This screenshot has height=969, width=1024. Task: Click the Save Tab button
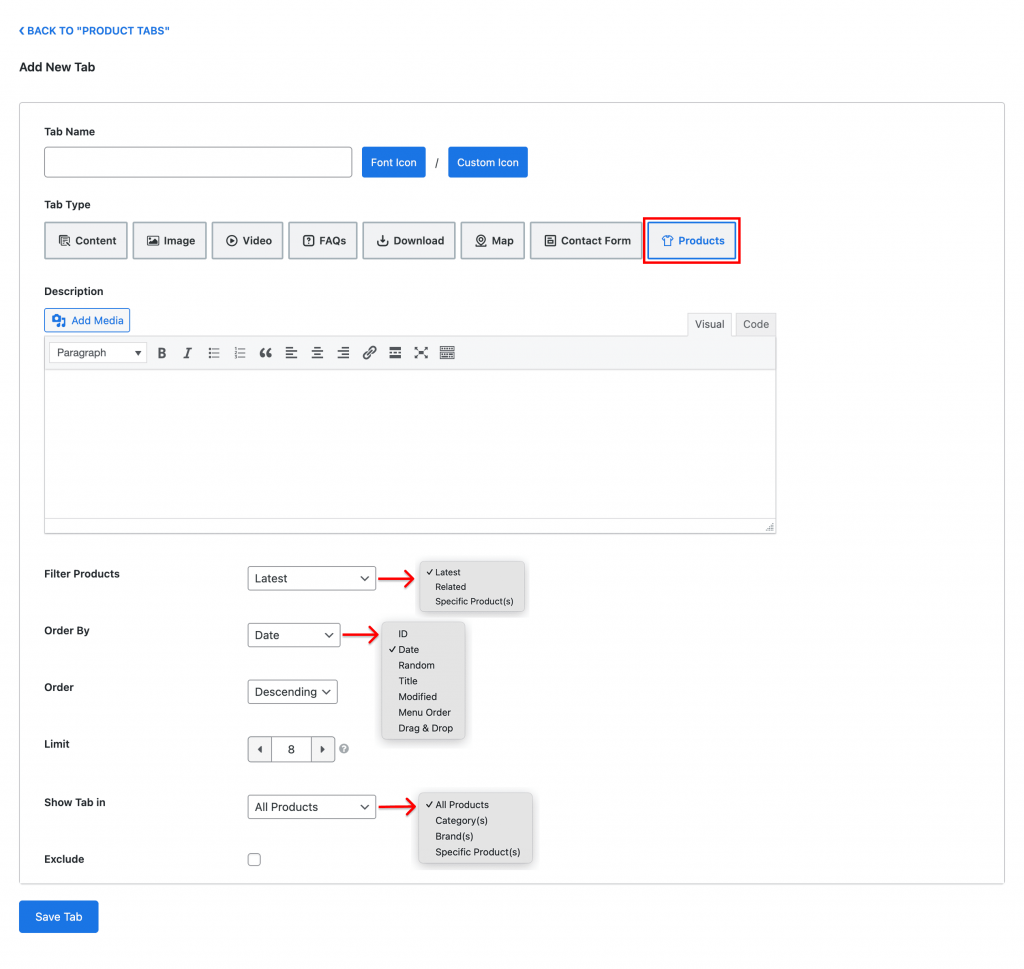[59, 917]
